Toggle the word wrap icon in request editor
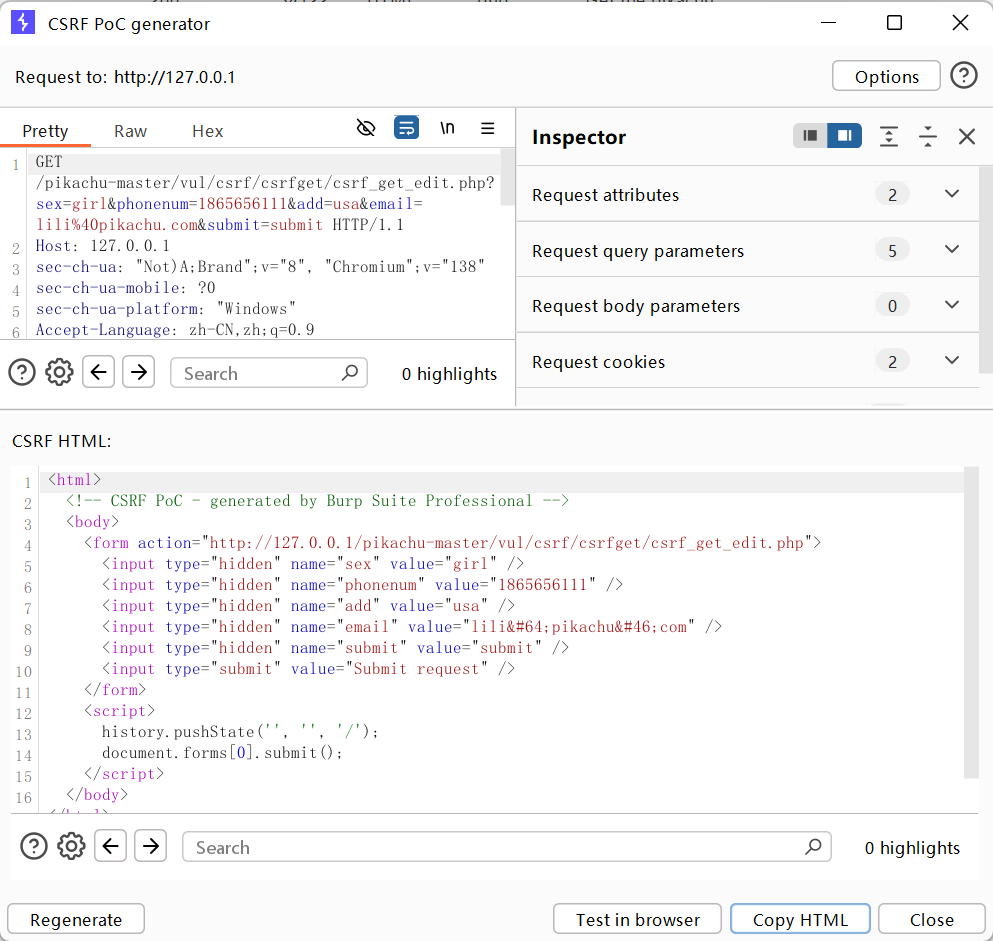Screen dimensions: 993x941 click(406, 128)
